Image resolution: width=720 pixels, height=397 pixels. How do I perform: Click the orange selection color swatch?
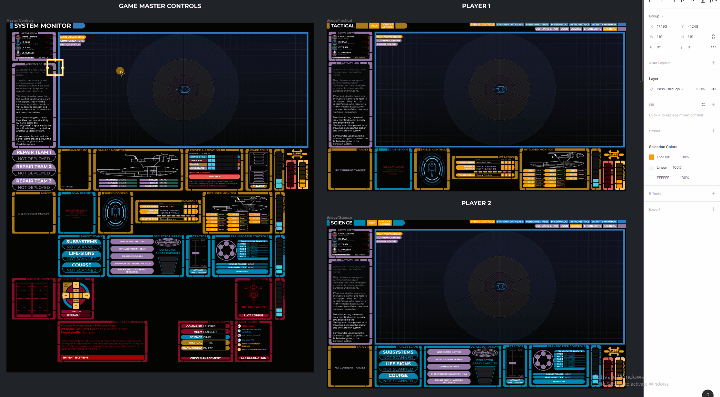[x=651, y=157]
